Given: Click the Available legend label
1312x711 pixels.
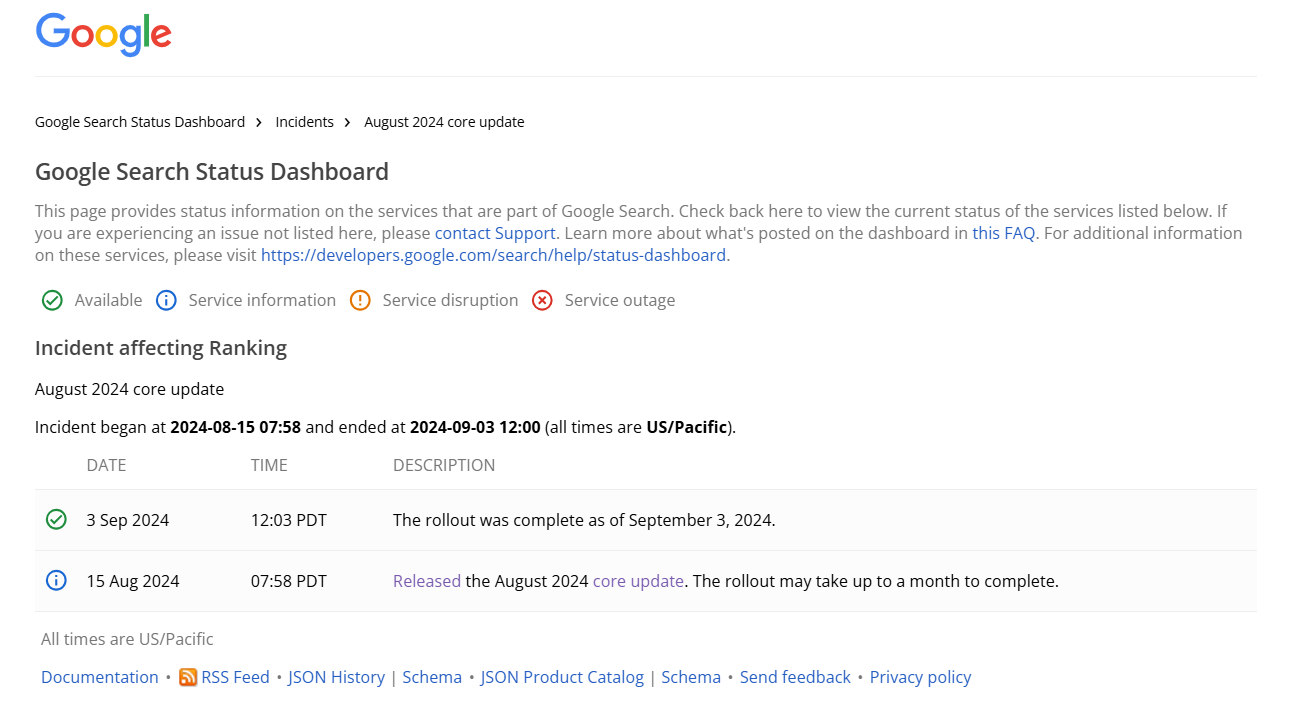Looking at the screenshot, I should [108, 300].
